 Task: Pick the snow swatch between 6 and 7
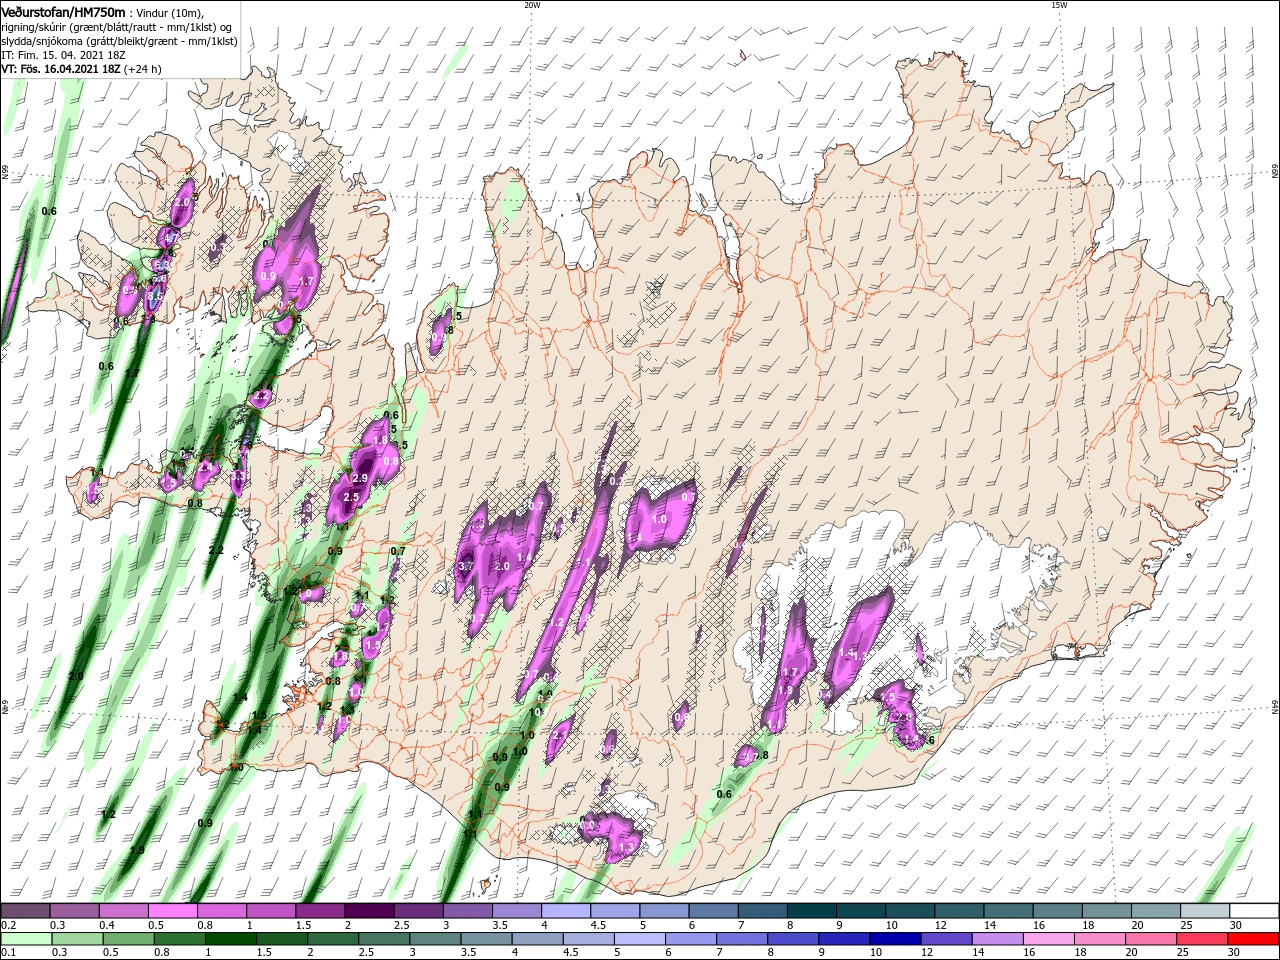click(x=713, y=911)
